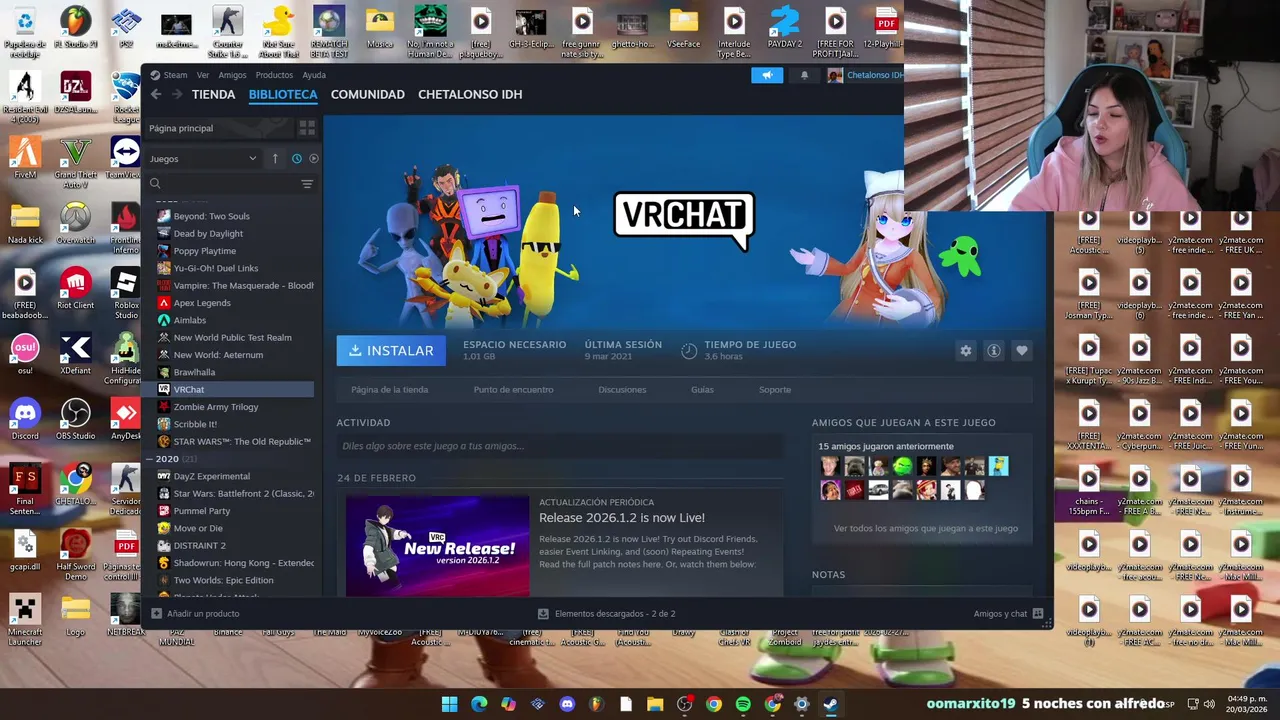1280x720 pixels.
Task: Select BIBLIOTECA tab
Action: (283, 94)
